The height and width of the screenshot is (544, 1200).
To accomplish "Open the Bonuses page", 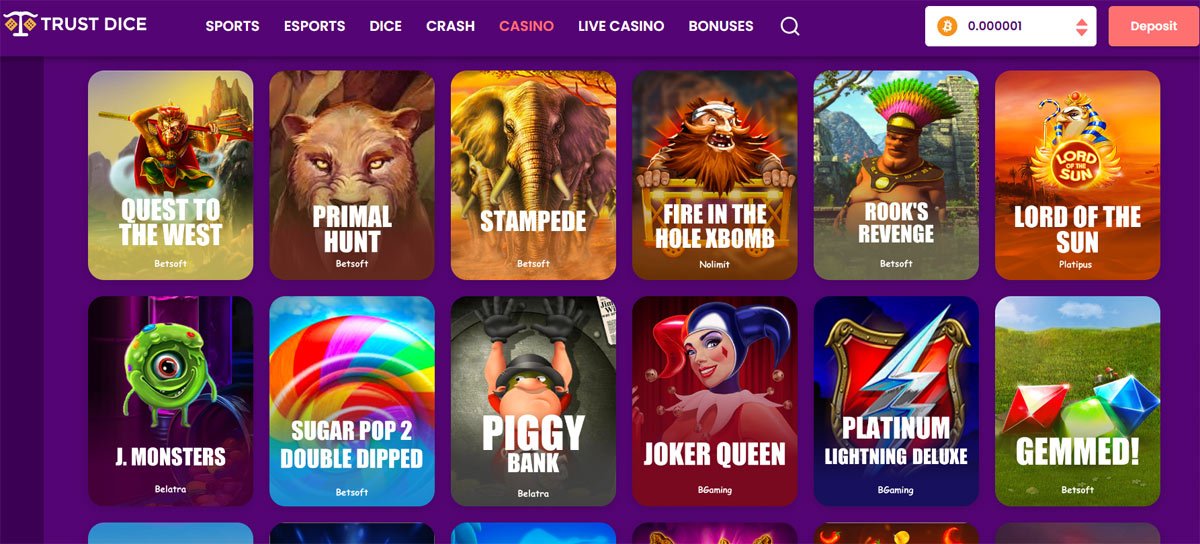I will pyautogui.click(x=721, y=26).
